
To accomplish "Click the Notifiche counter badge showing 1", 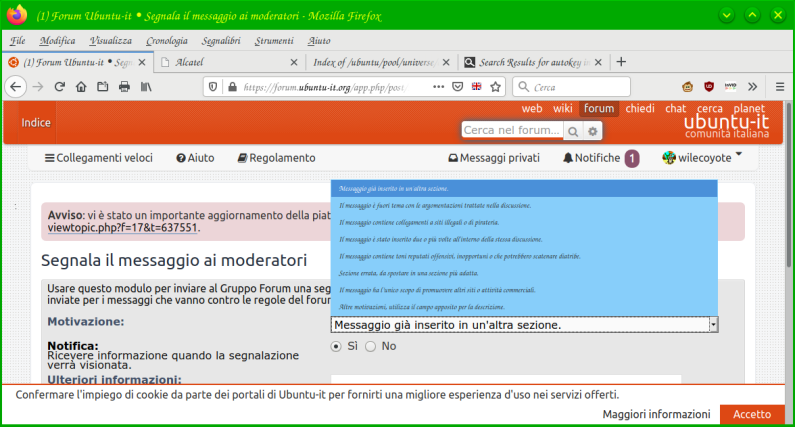I will (632, 158).
